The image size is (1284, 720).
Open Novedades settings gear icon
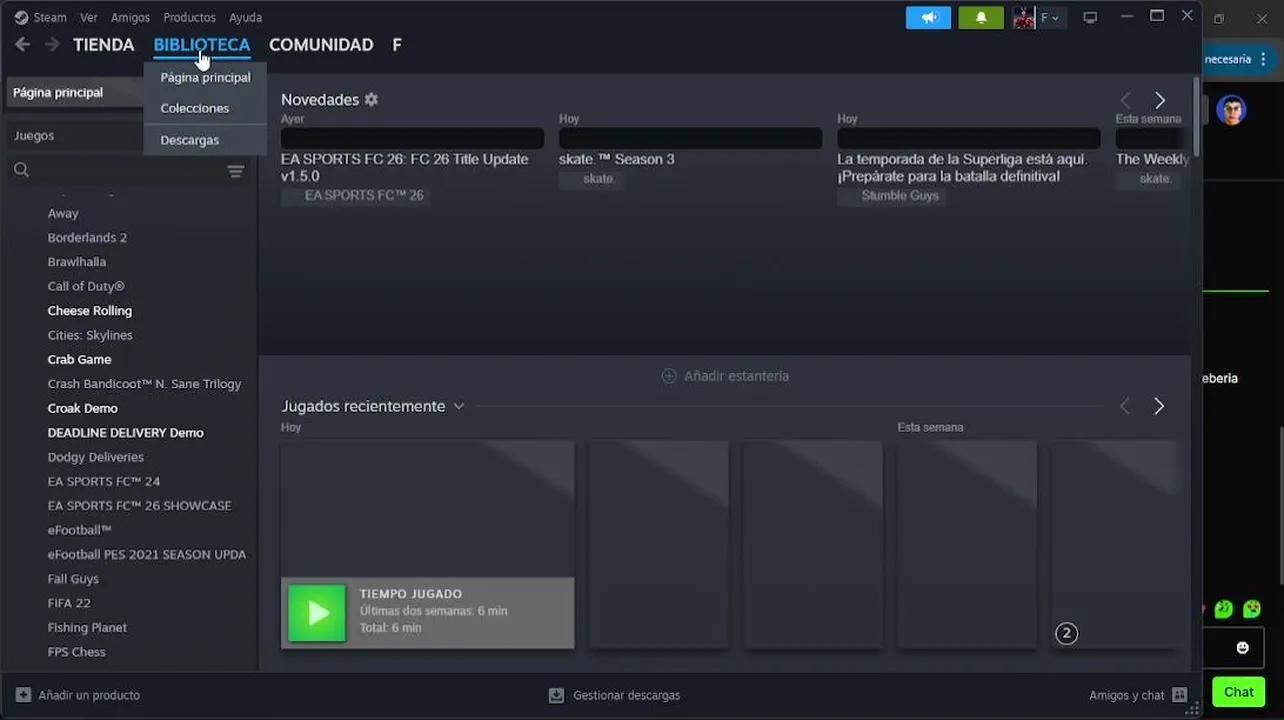371,99
